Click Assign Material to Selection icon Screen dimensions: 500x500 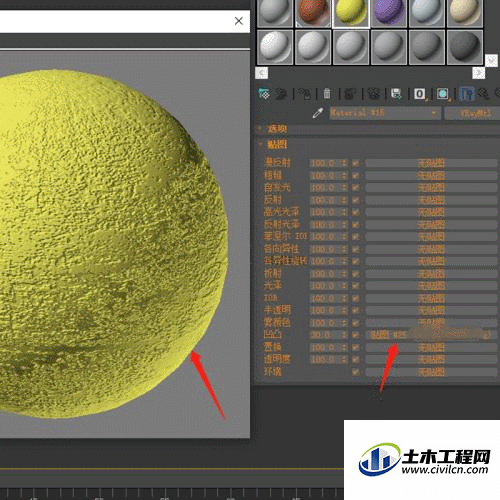coord(304,94)
